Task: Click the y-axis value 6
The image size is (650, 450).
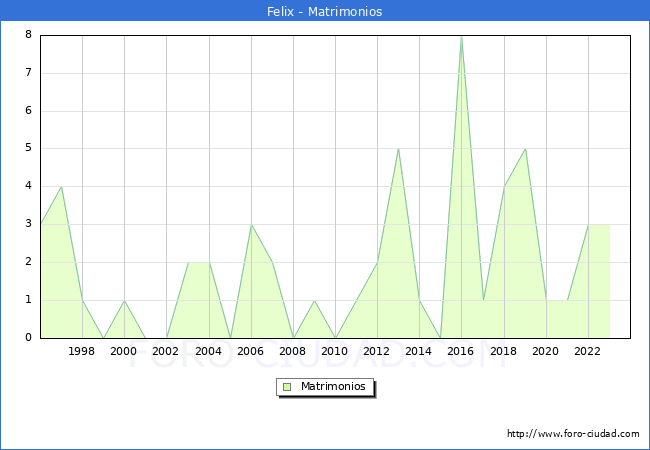Action: click(28, 110)
